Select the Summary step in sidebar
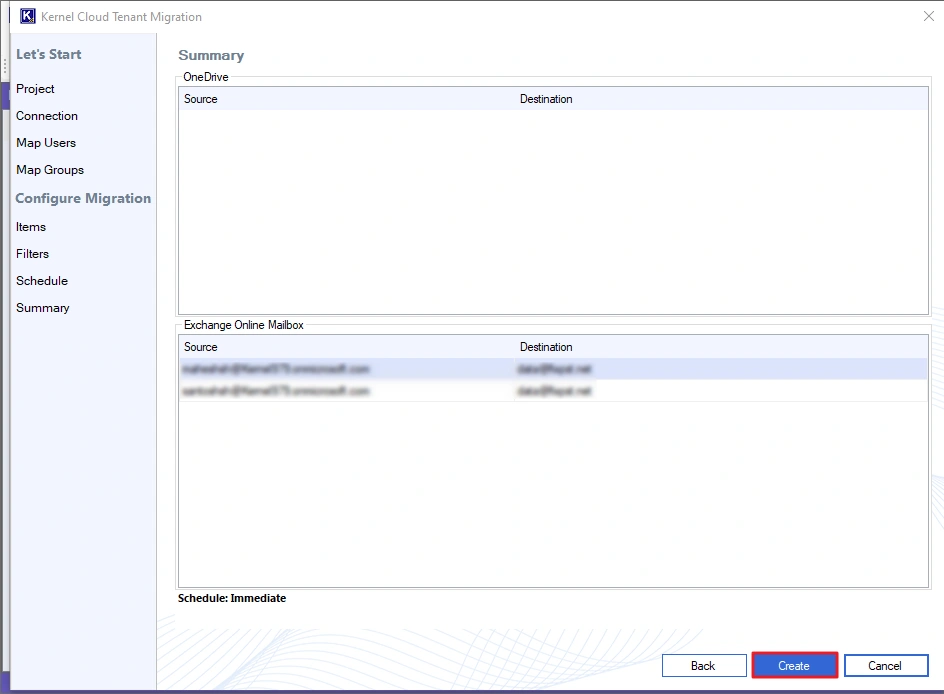 43,308
